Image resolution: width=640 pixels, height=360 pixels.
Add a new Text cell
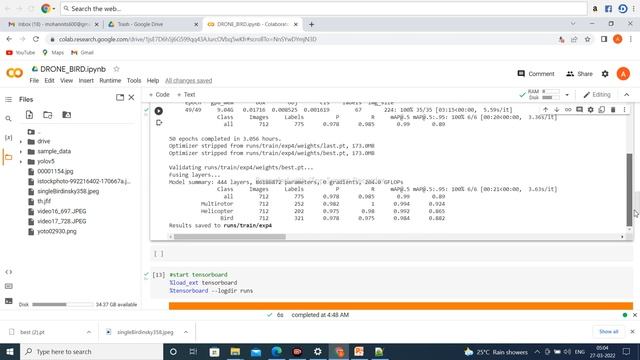pos(186,95)
